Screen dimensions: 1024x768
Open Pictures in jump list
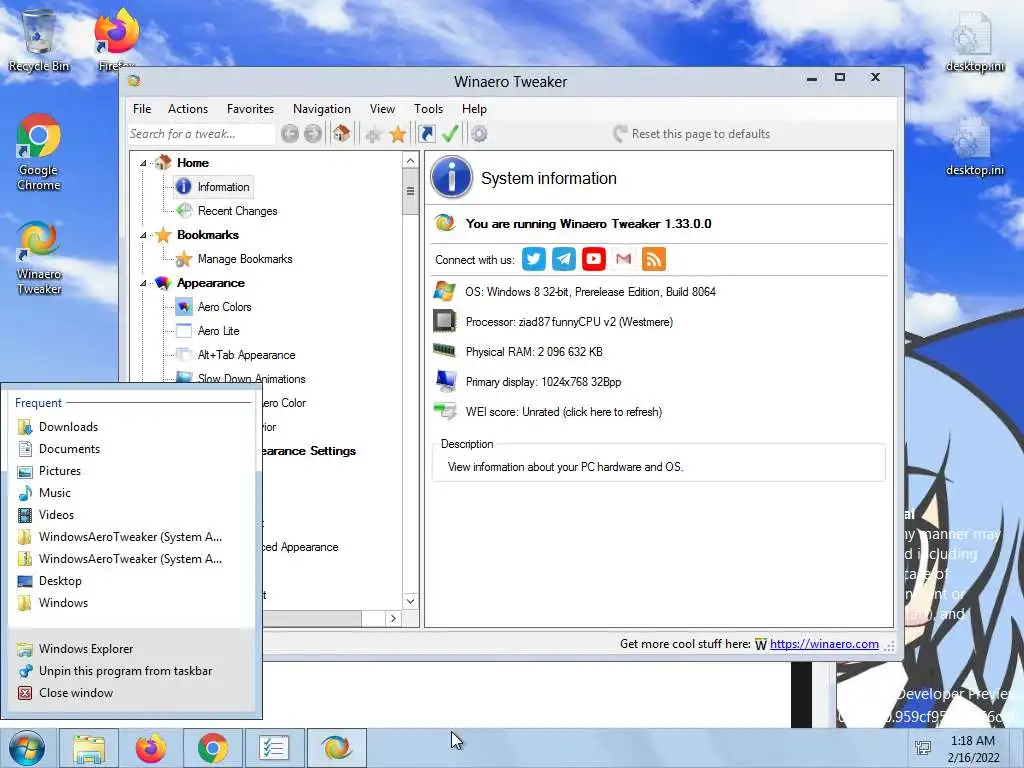(x=59, y=471)
